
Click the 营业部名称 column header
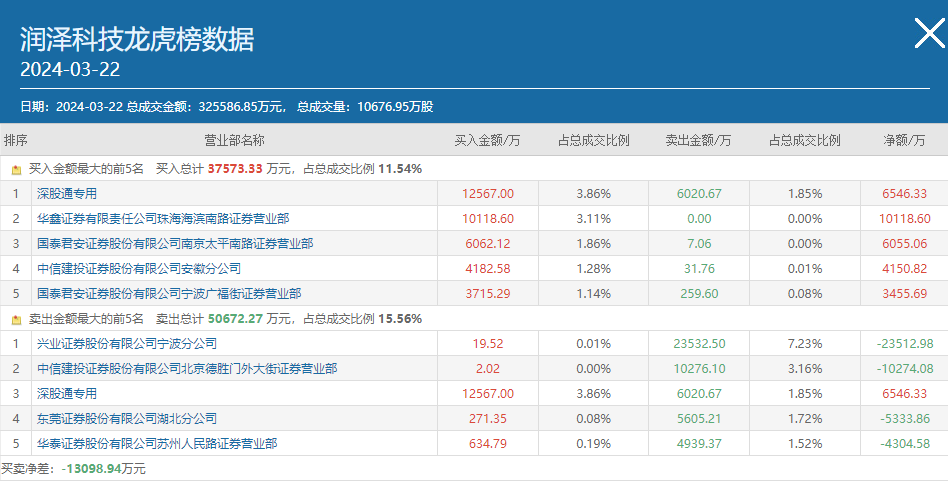point(235,140)
